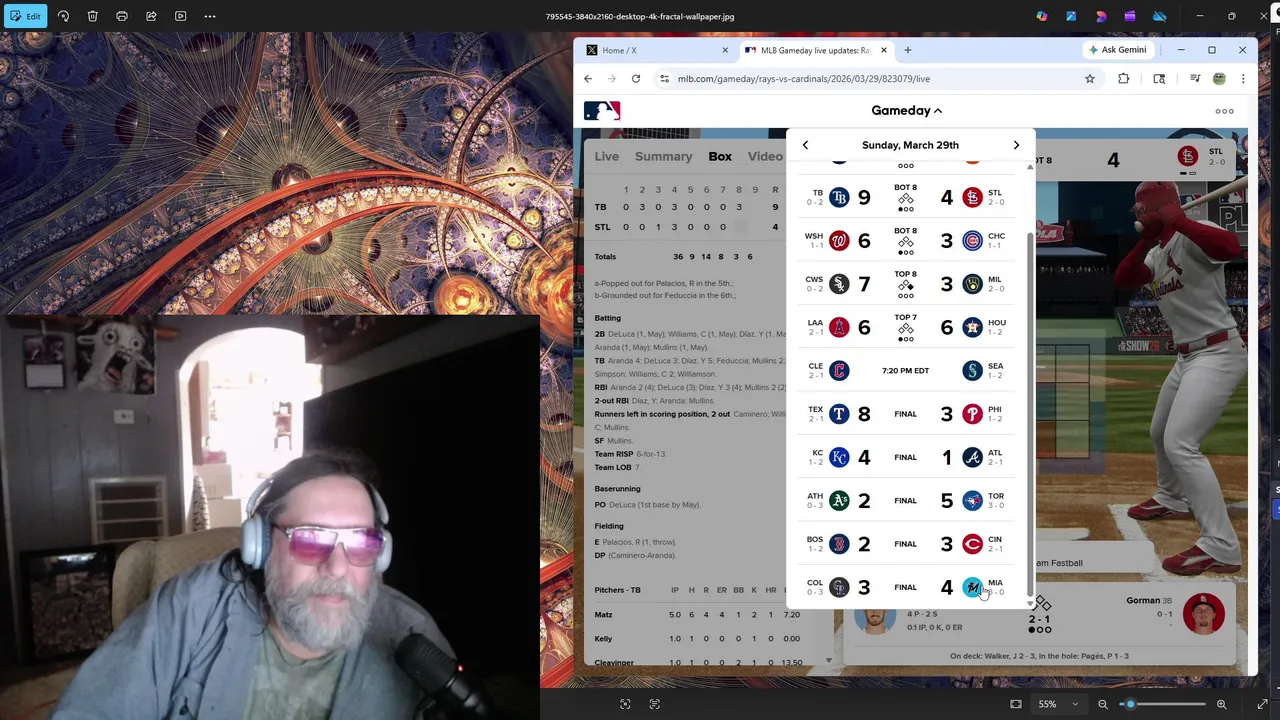
Task: Open the Video tab
Action: click(765, 157)
